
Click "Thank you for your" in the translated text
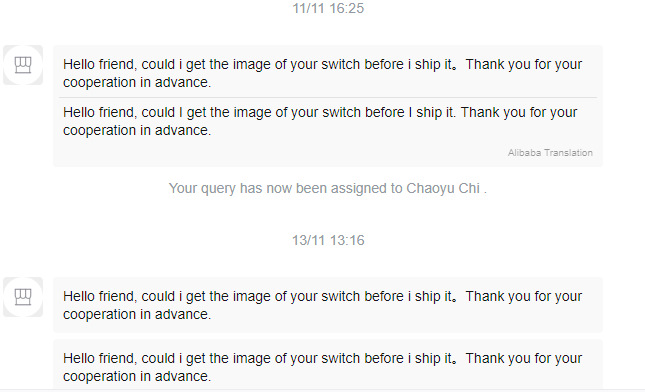coord(519,112)
